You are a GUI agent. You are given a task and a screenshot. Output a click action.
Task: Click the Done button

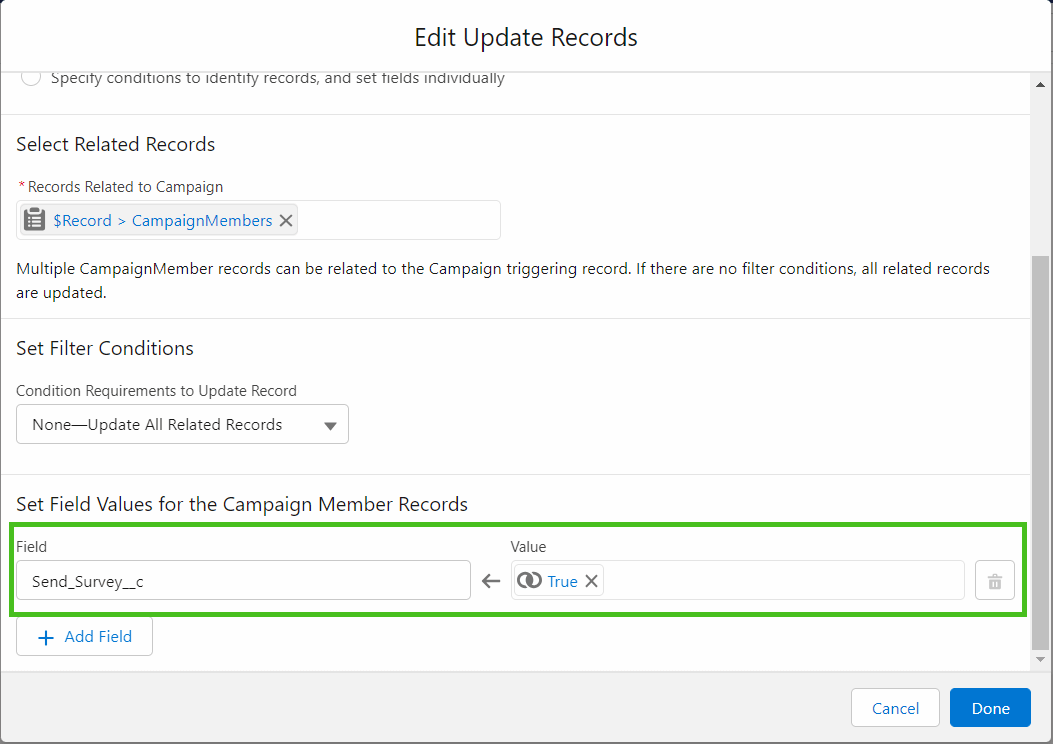[990, 707]
